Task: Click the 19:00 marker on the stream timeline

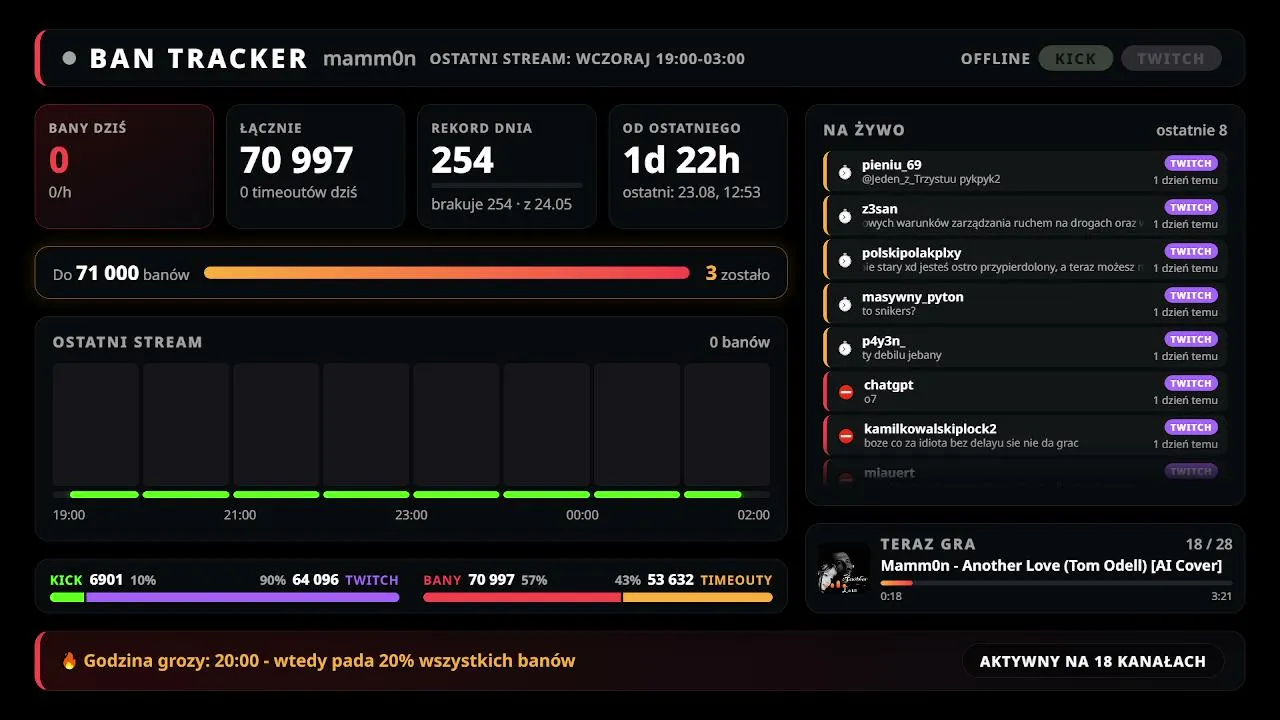Action: [x=69, y=515]
